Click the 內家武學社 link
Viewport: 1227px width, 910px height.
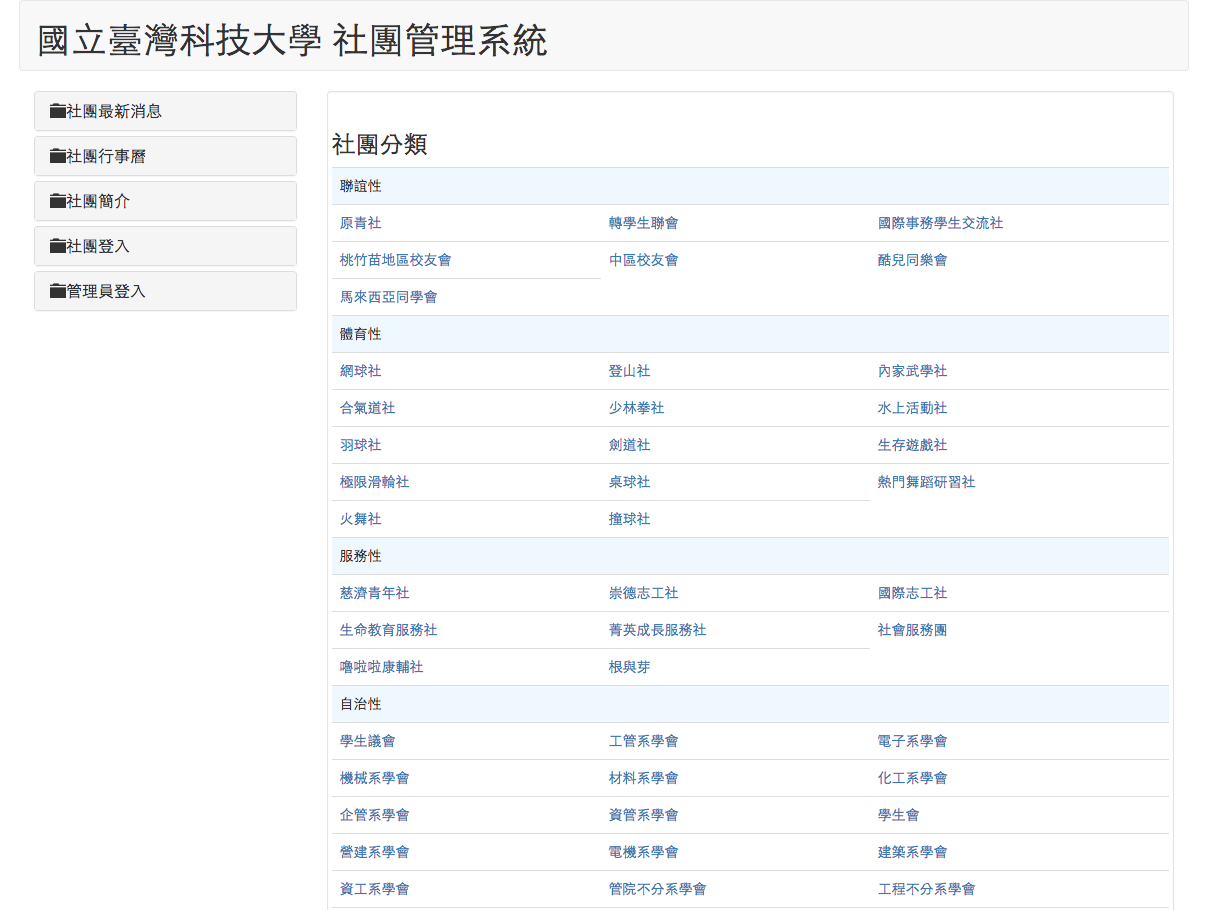point(912,371)
